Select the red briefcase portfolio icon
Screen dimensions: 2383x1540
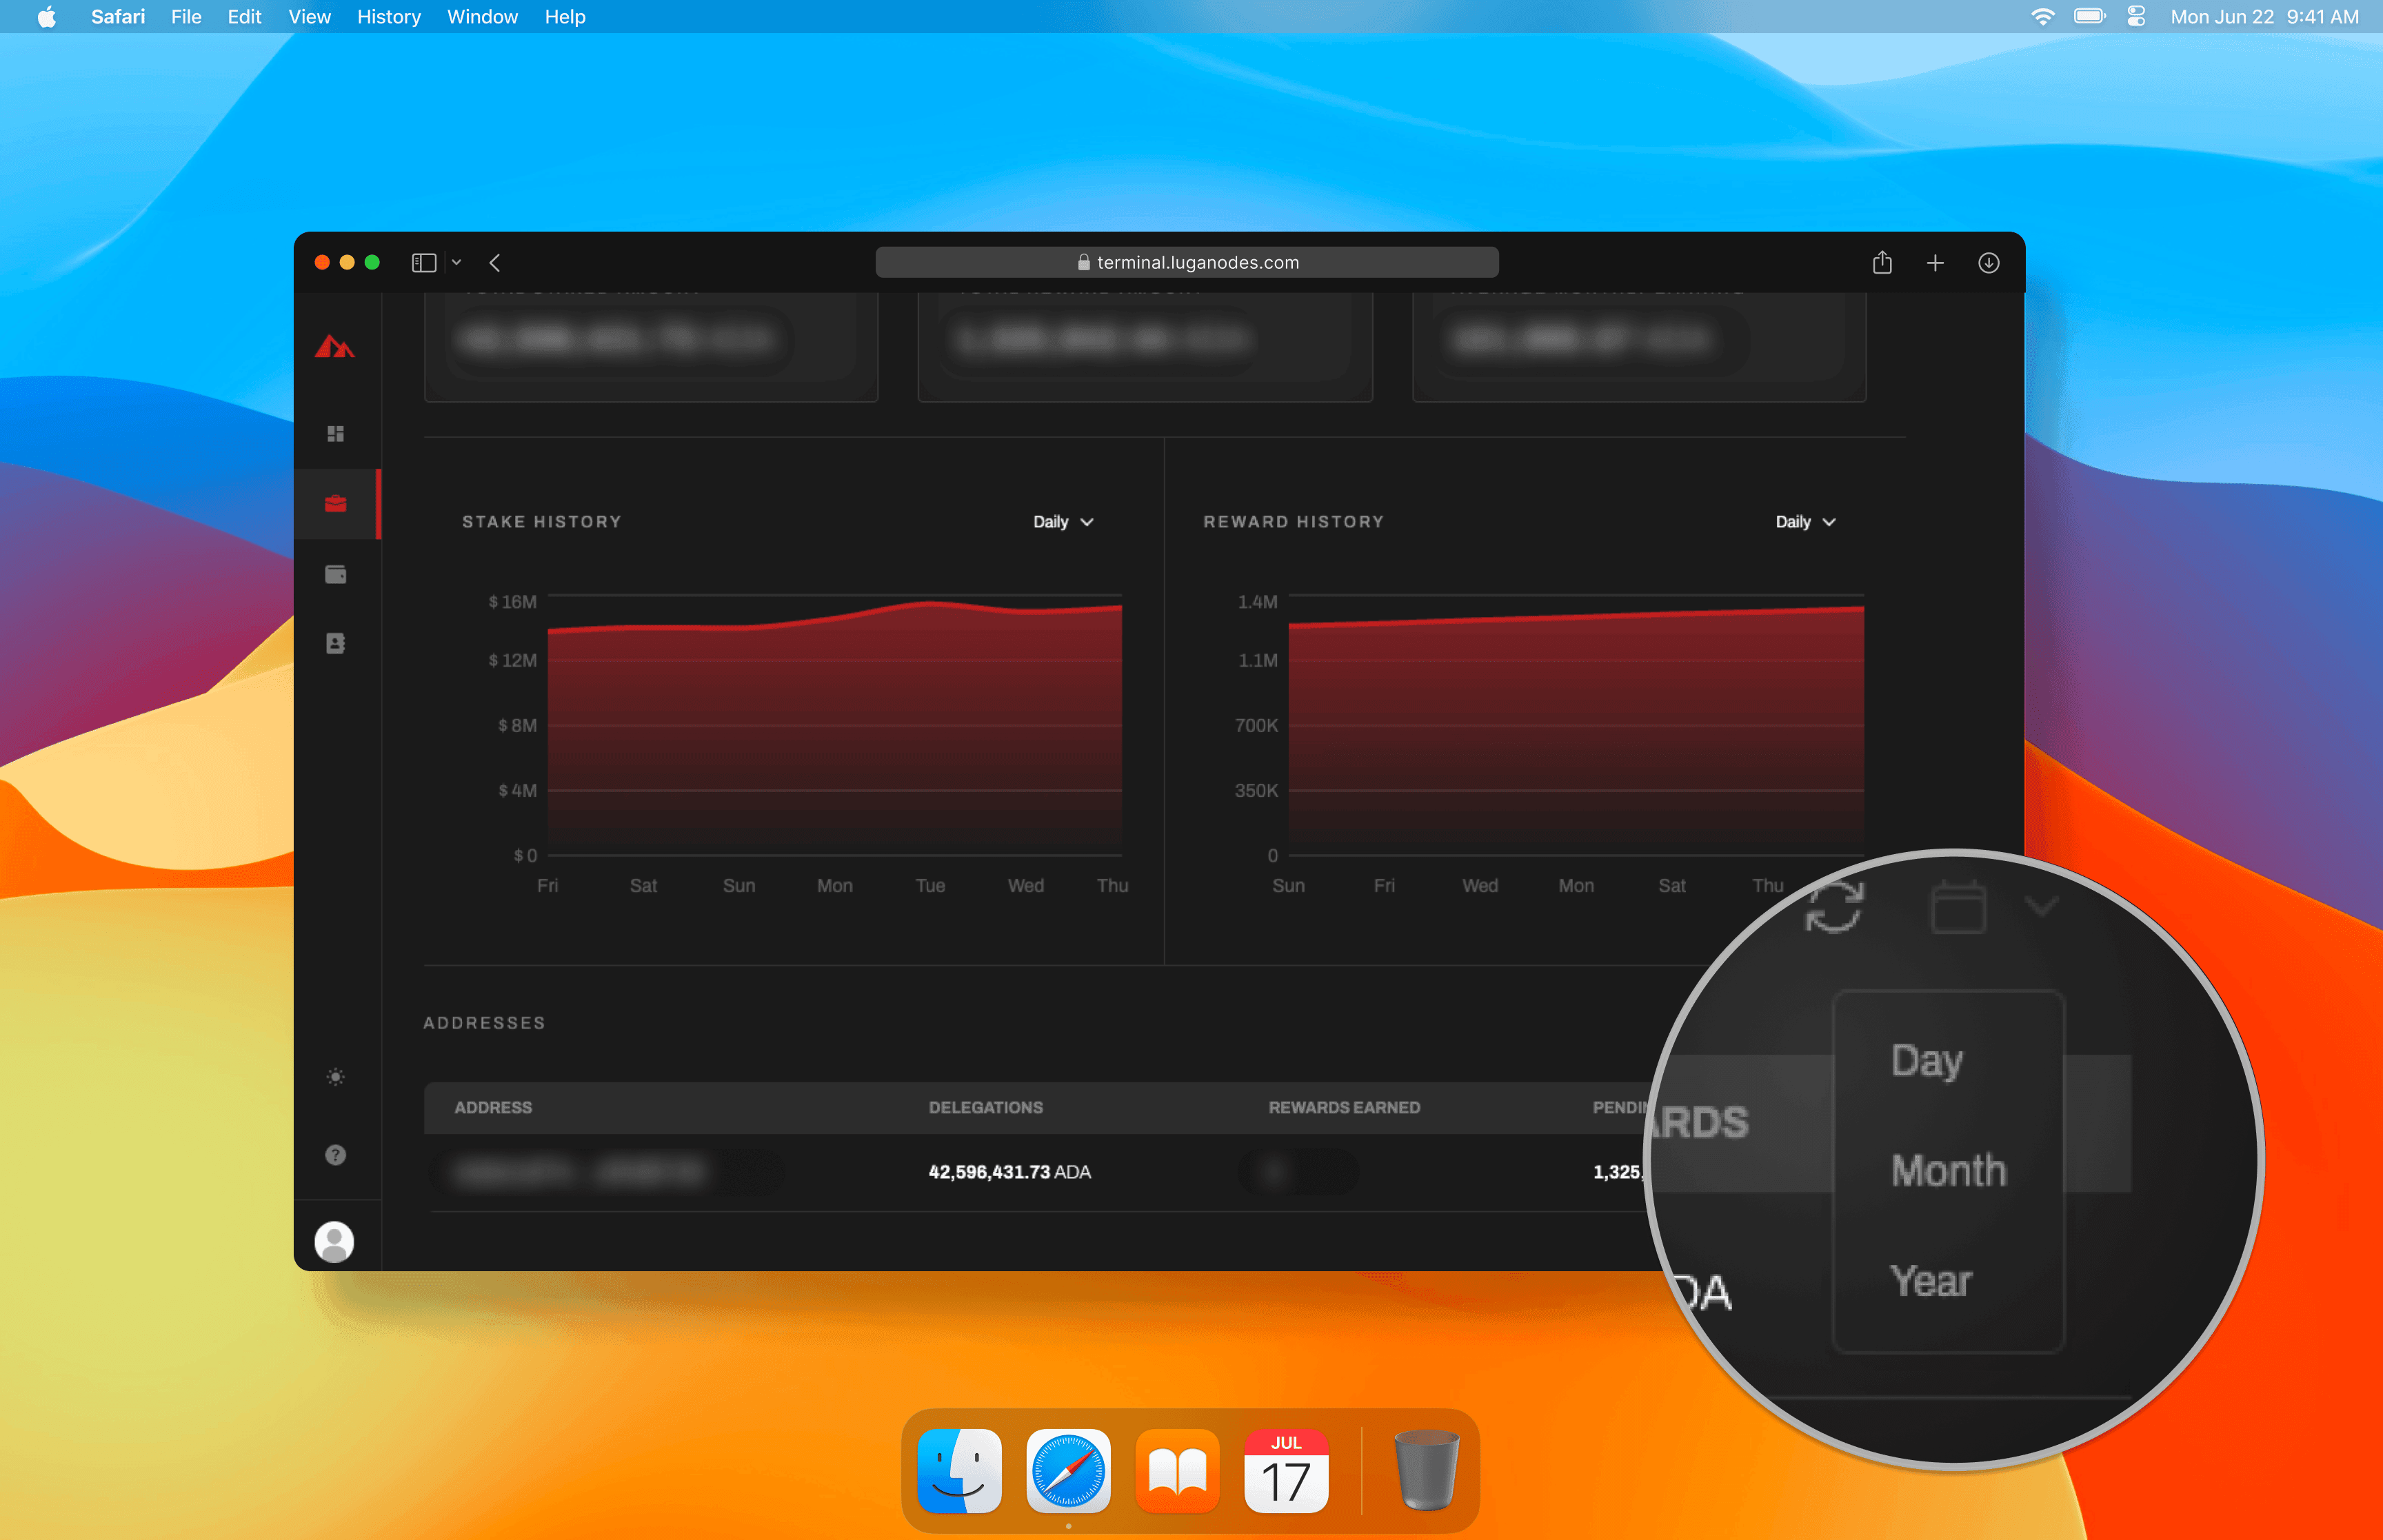(336, 503)
